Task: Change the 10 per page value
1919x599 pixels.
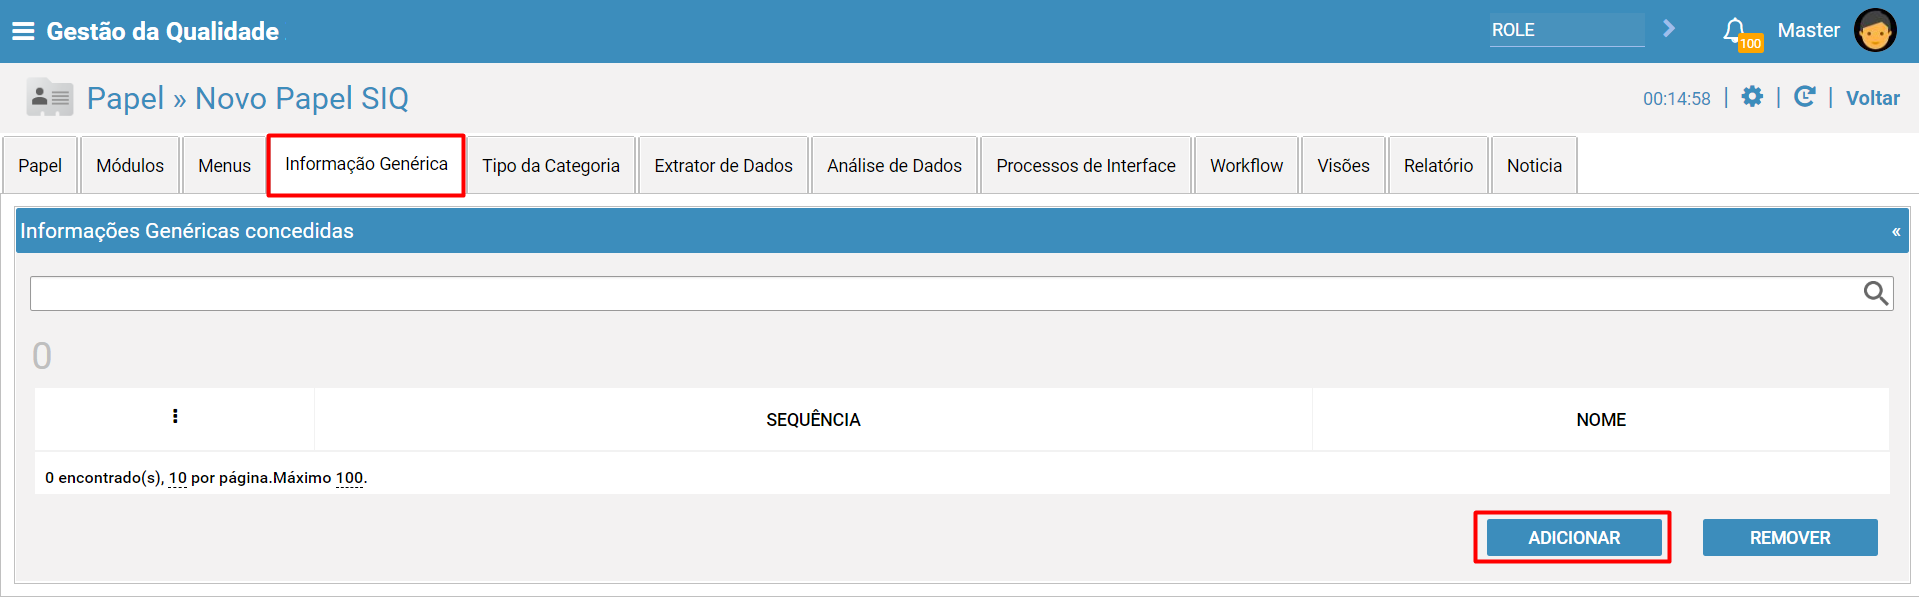Action: tap(178, 478)
